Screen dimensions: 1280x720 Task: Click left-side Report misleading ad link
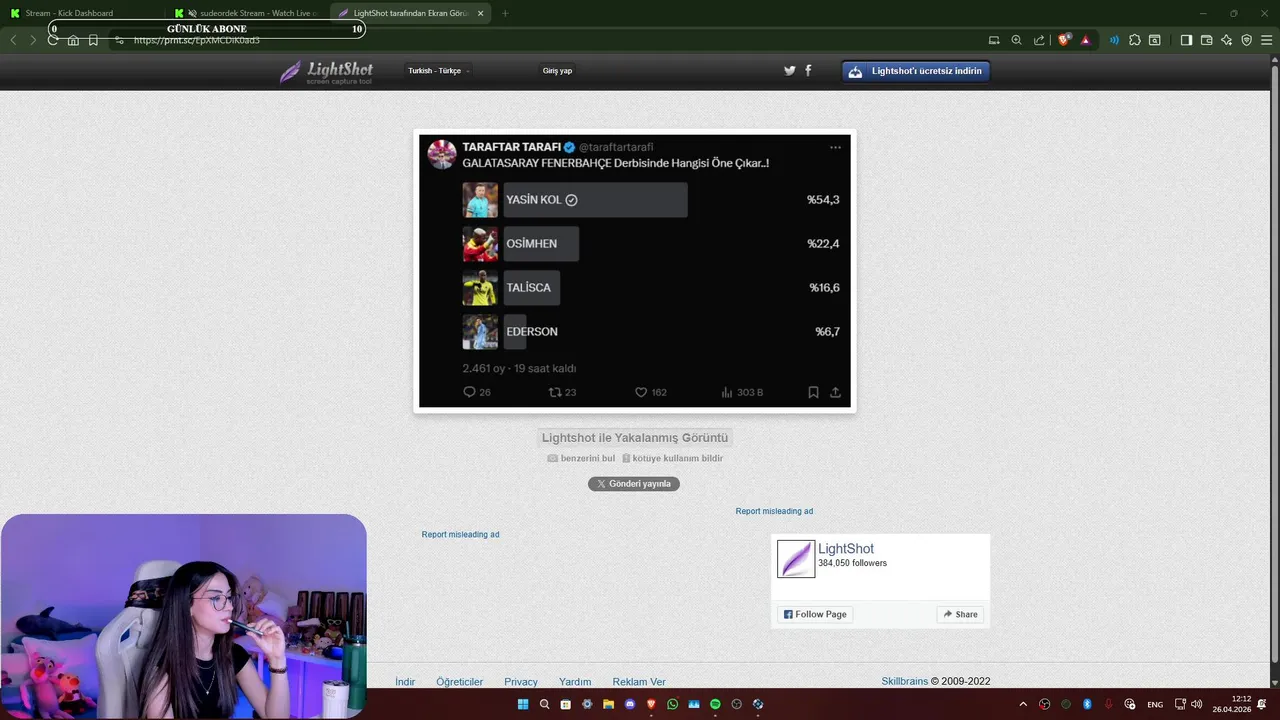click(x=460, y=534)
